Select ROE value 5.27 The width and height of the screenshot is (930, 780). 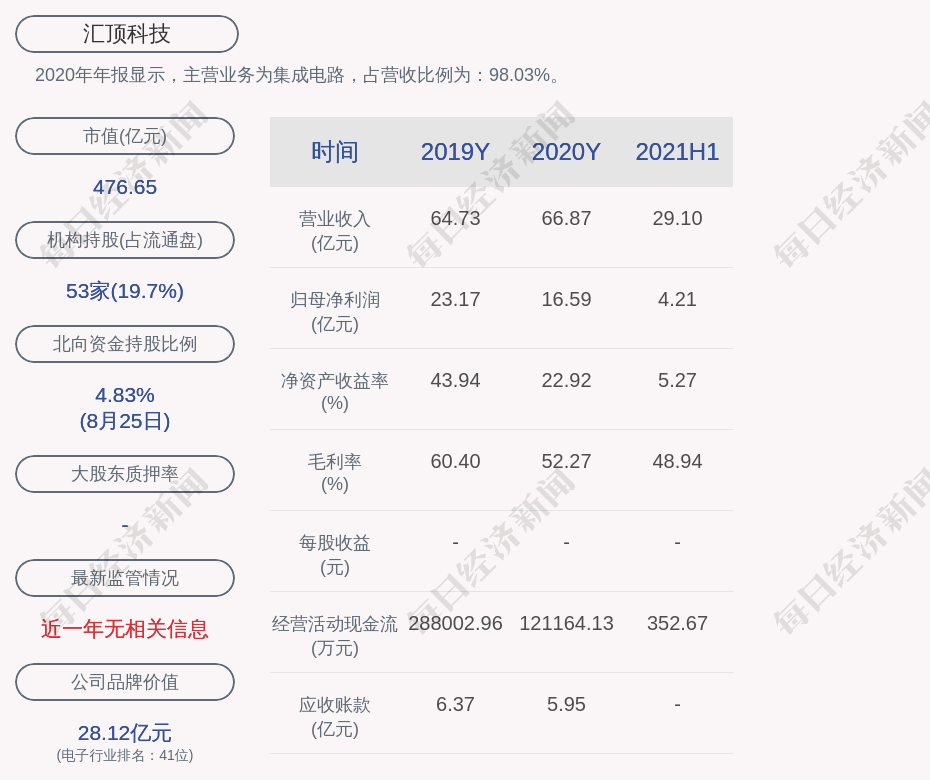pos(677,380)
